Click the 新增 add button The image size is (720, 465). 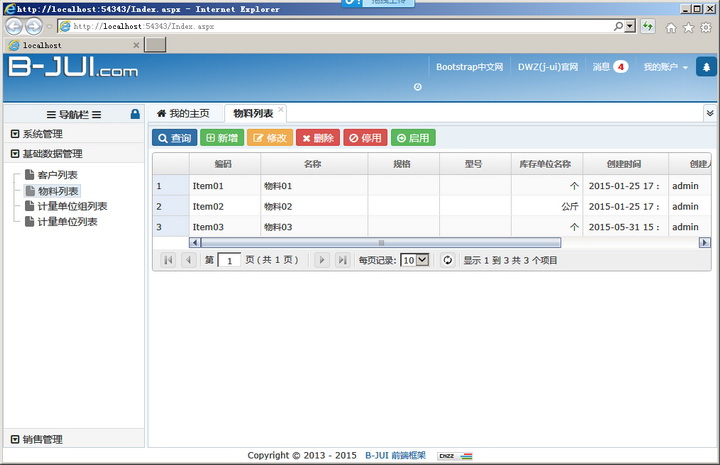222,138
